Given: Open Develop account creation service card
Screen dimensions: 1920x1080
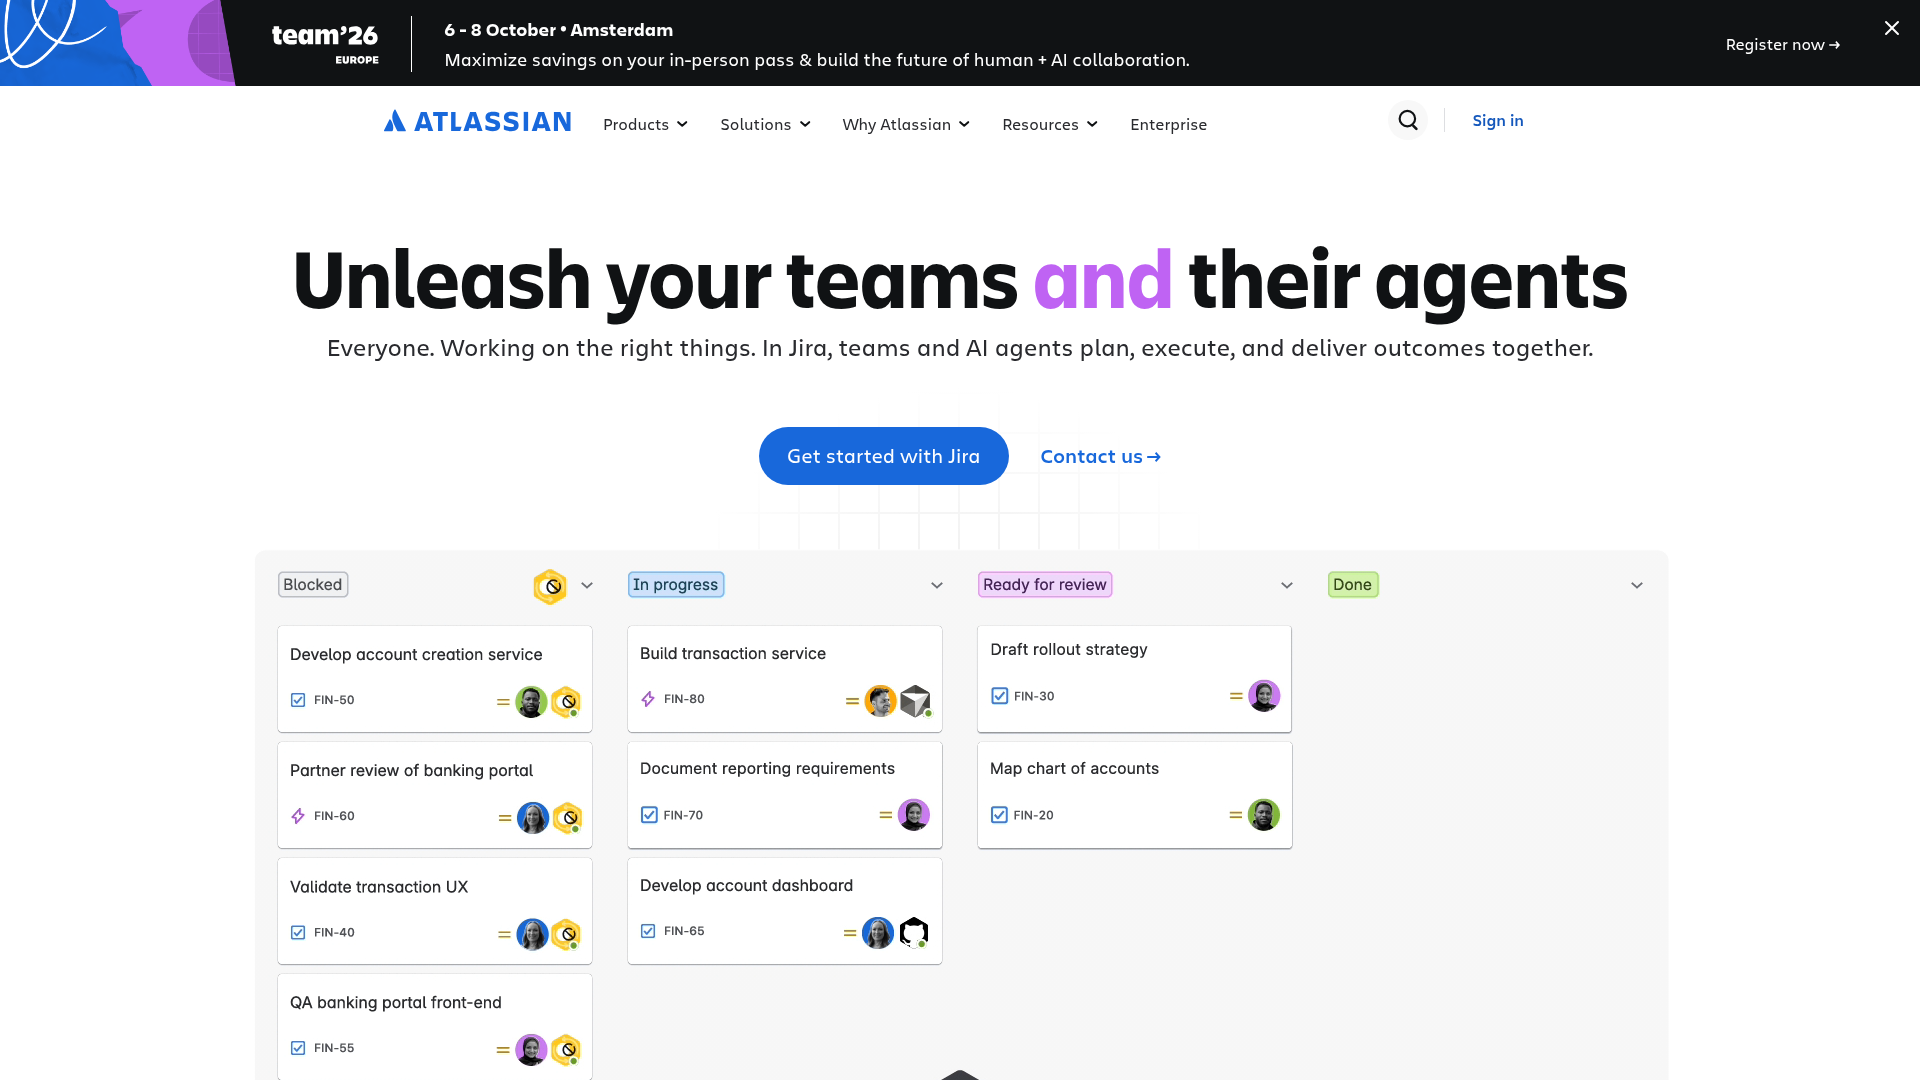Looking at the screenshot, I should pos(435,679).
